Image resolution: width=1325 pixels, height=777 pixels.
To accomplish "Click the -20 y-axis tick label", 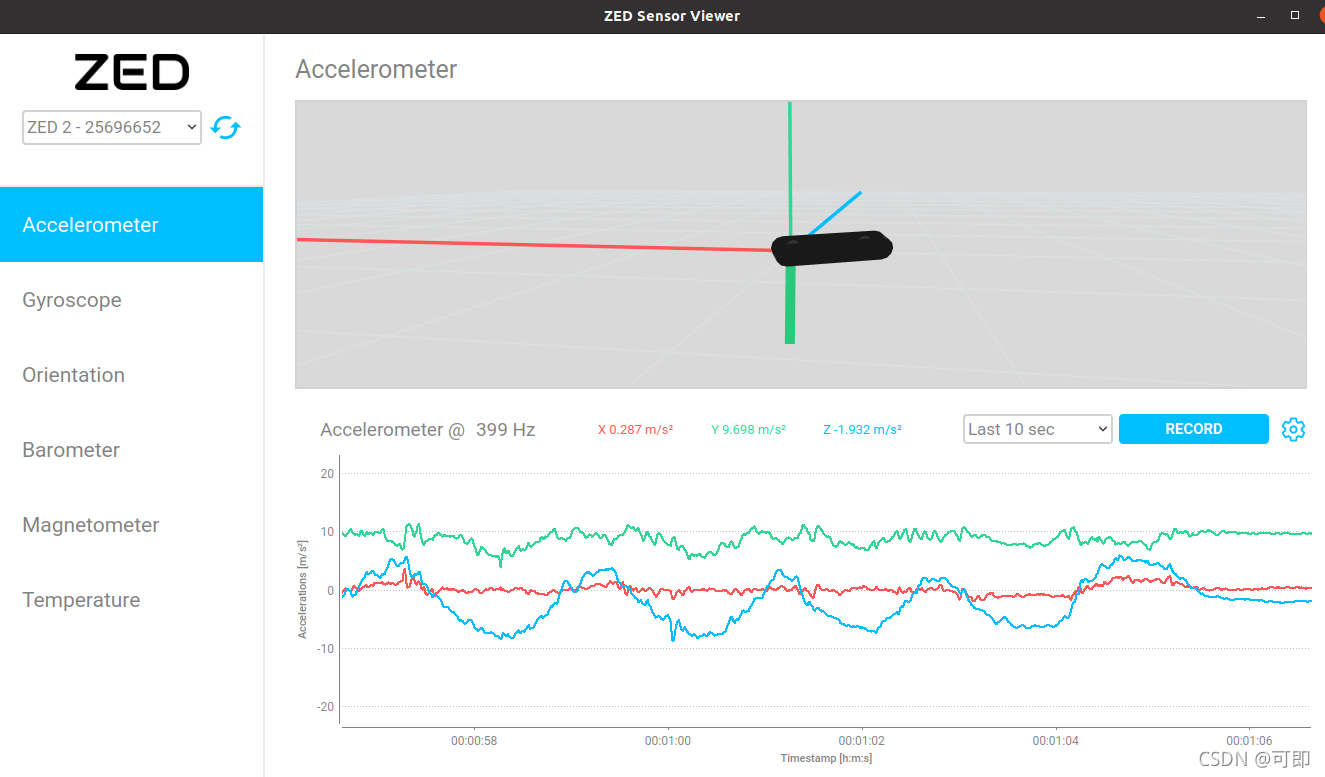I will pos(325,707).
